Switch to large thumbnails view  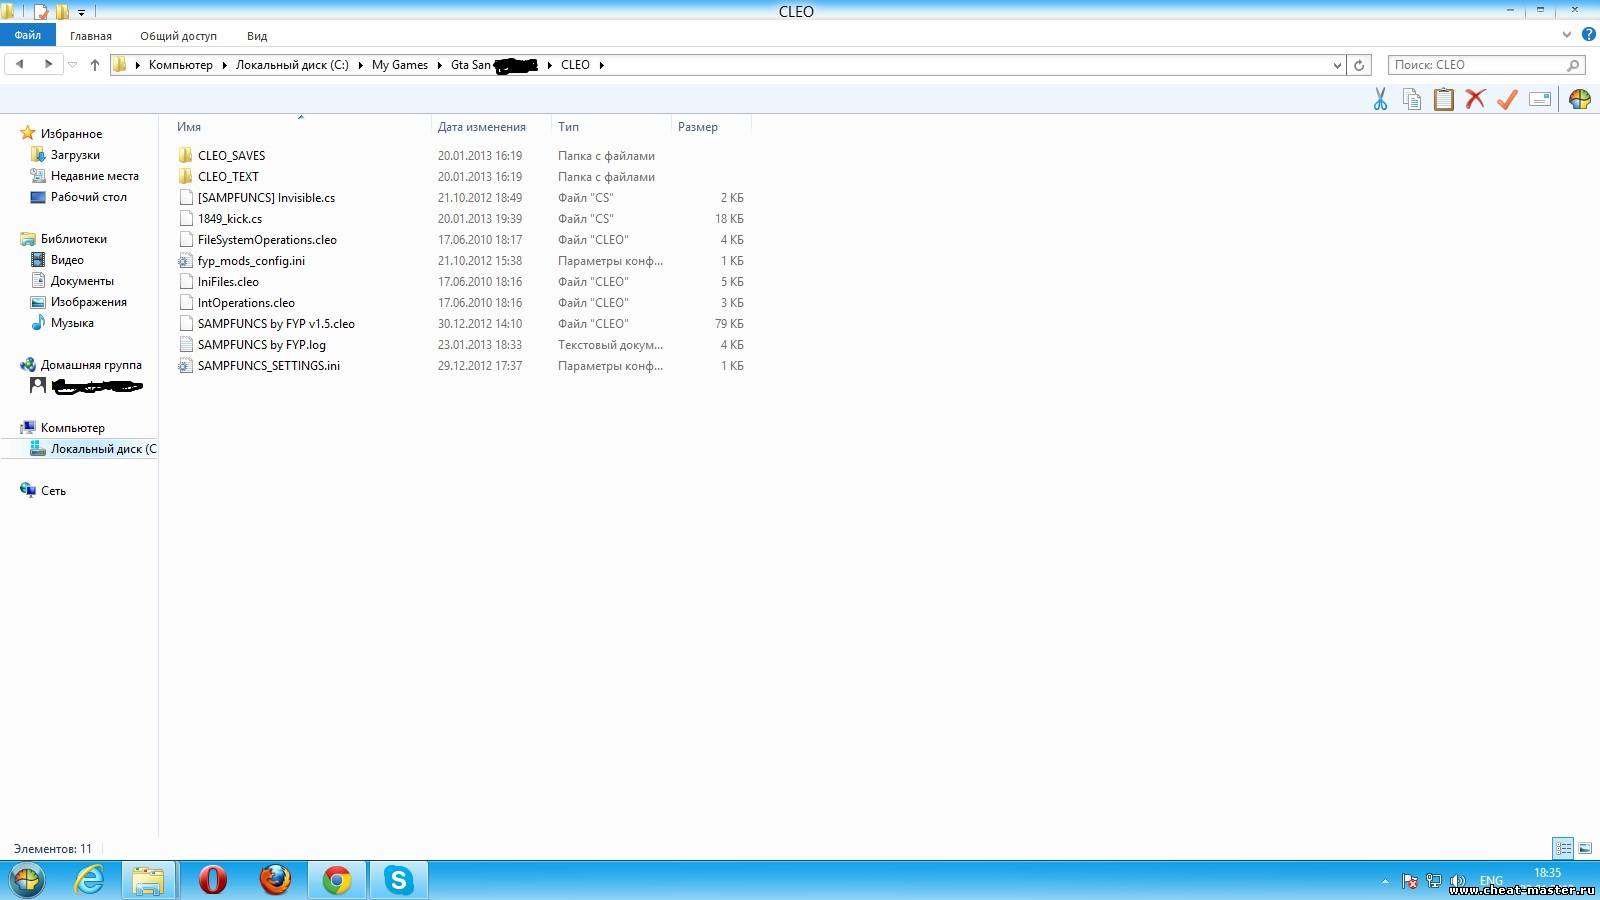(1585, 848)
